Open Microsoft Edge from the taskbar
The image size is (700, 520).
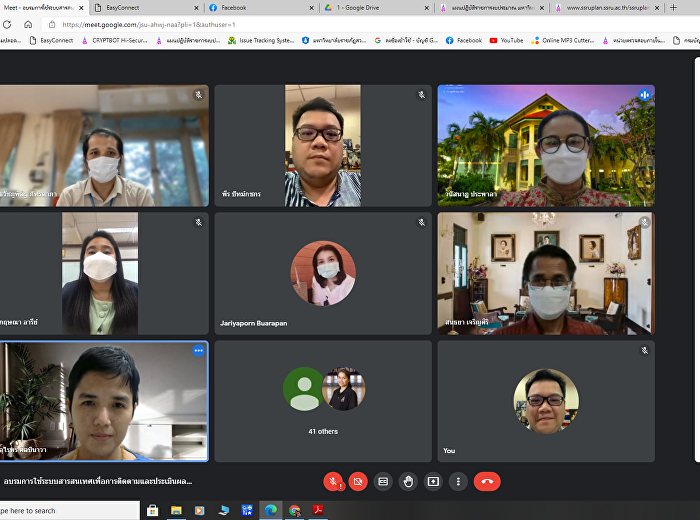pos(270,510)
